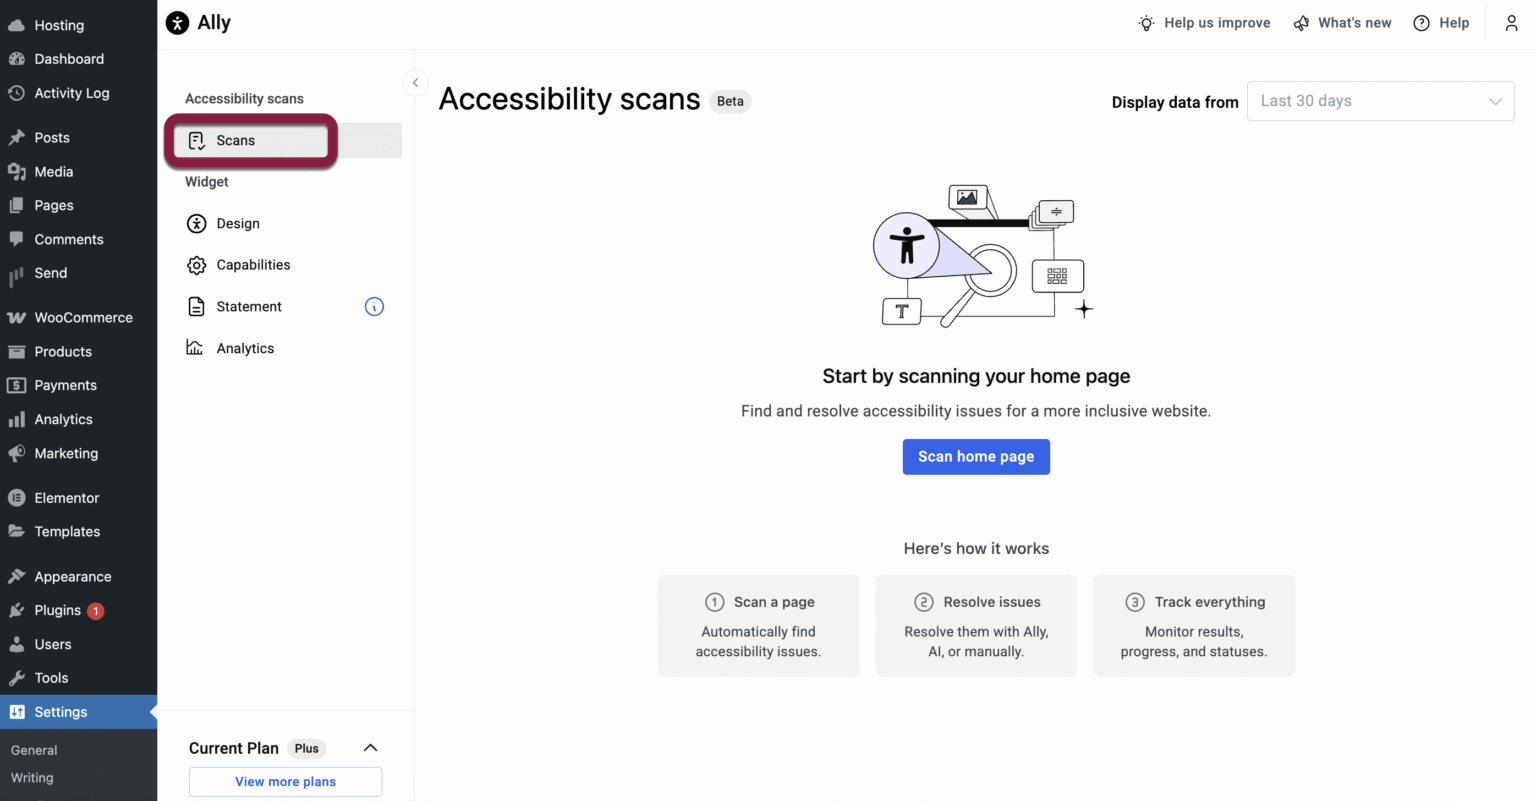Viewport: 1536px width, 801px height.
Task: Open the Help question mark icon
Action: (1421, 22)
